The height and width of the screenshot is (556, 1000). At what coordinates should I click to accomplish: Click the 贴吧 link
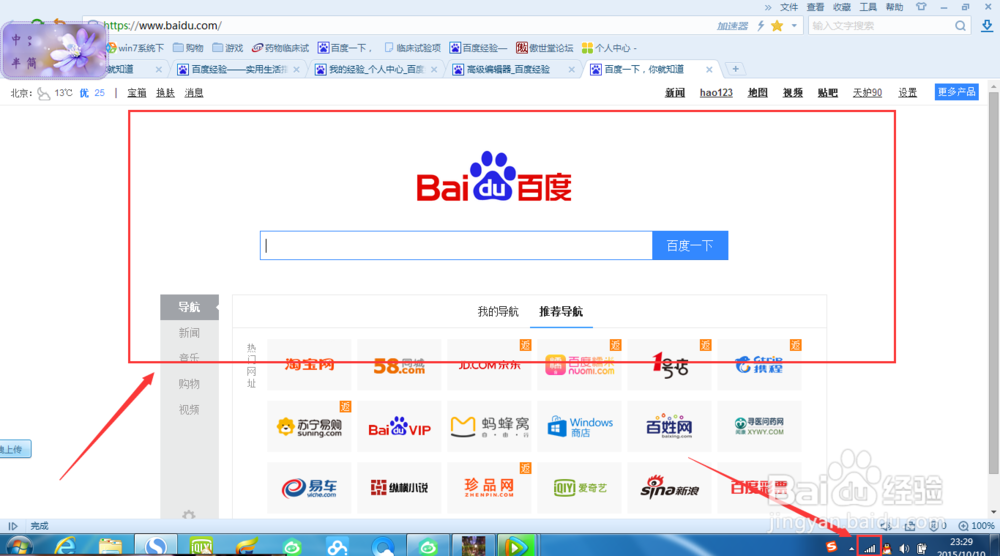(x=828, y=92)
